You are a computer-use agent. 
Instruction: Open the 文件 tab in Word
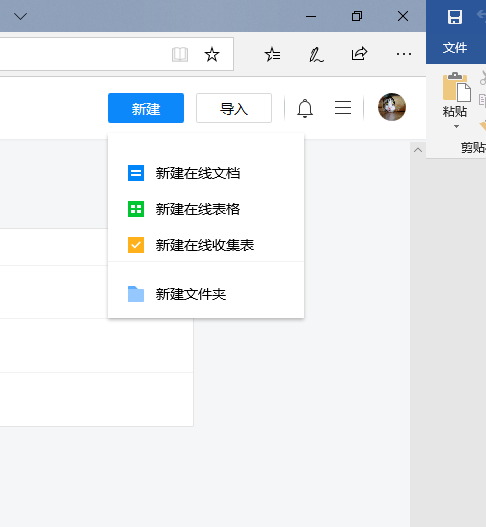coord(455,48)
